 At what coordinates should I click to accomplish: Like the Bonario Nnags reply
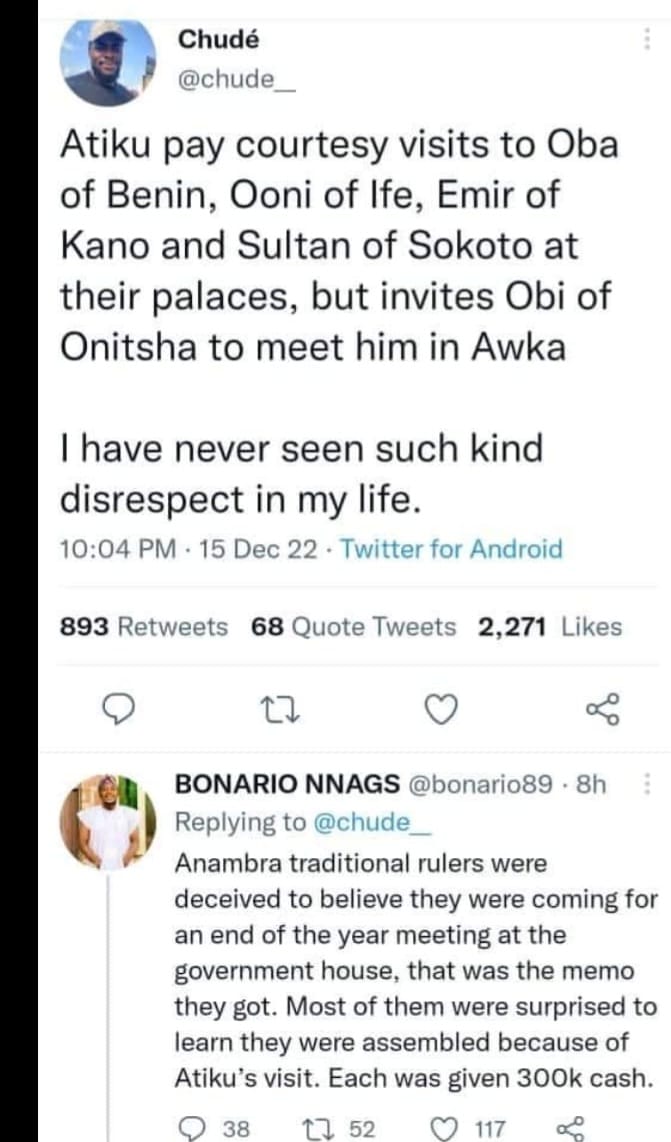coord(443,1129)
